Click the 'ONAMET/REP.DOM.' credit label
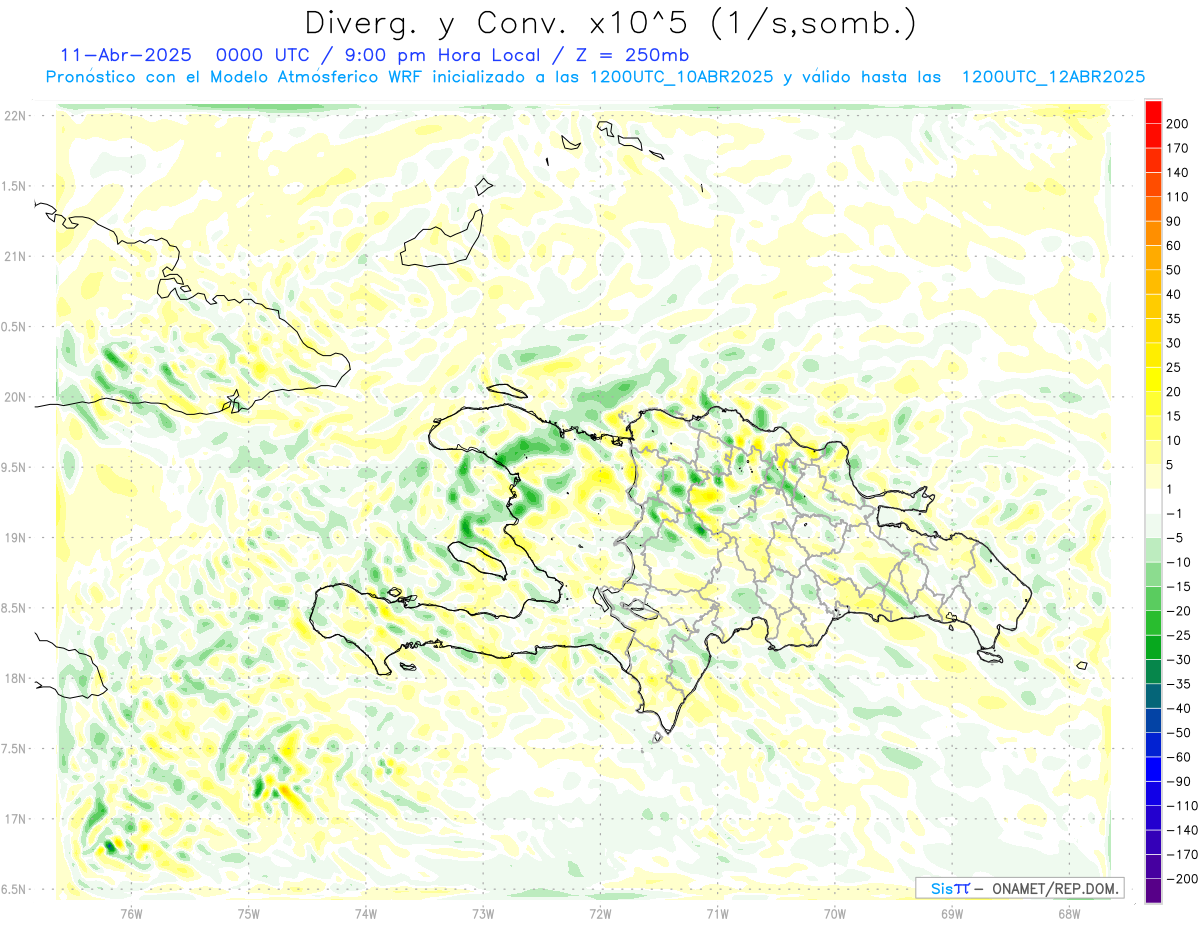The height and width of the screenshot is (927, 1200). pyautogui.click(x=1053, y=888)
